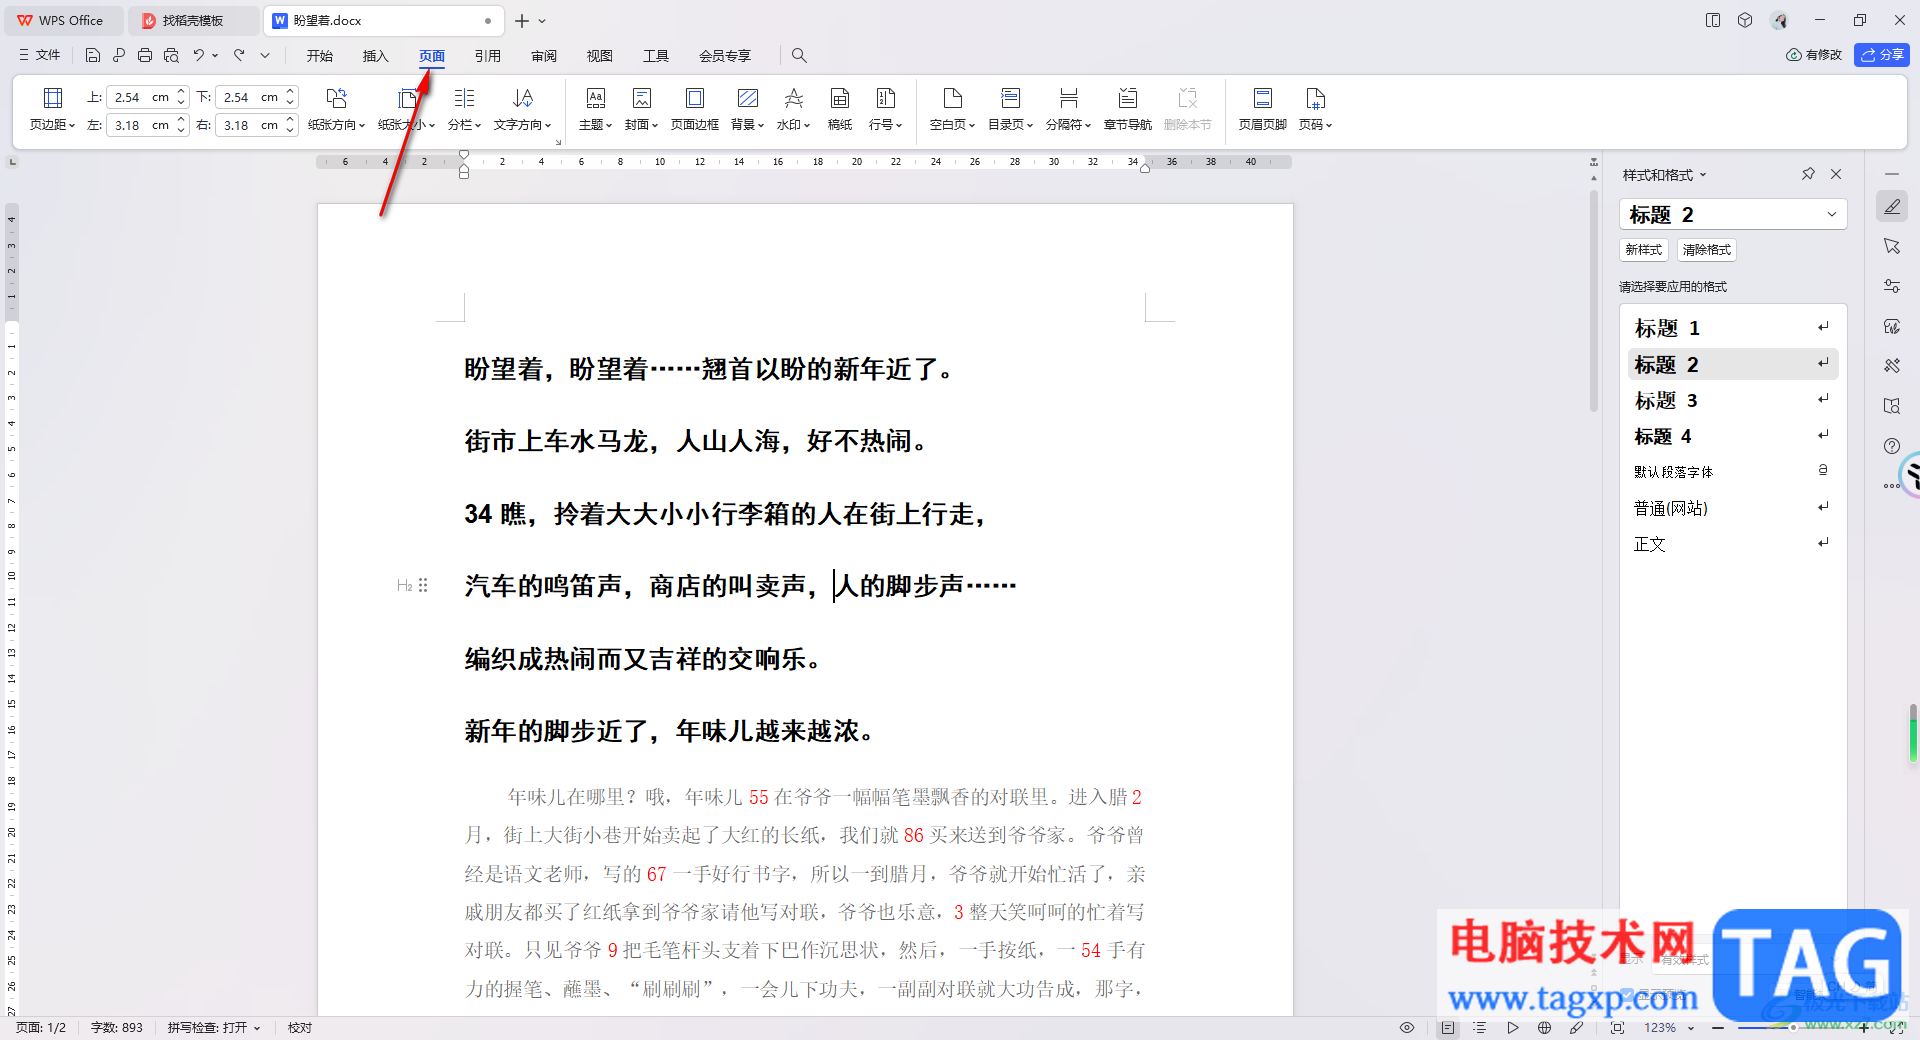Viewport: 1920px width, 1040px height.
Task: Toggle writing mode pen icon in status bar
Action: click(x=1577, y=1027)
